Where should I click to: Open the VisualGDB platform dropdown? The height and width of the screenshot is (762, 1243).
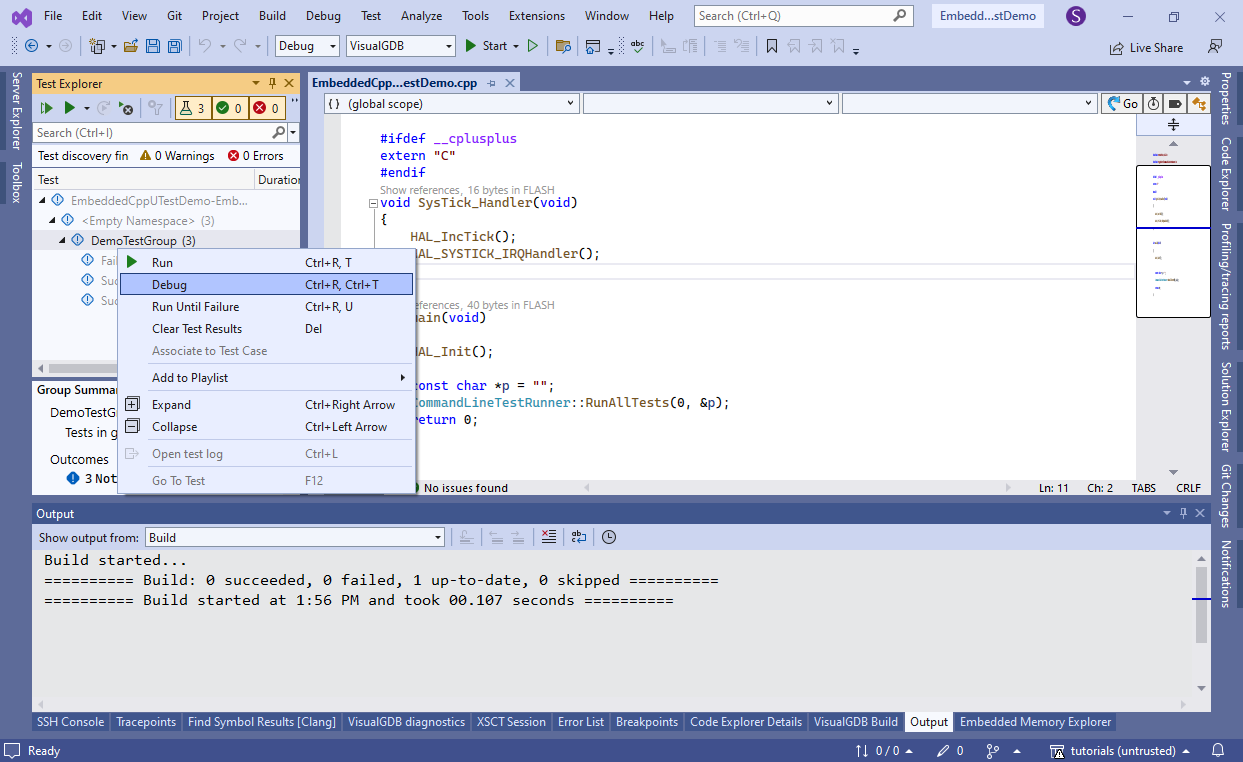point(401,46)
